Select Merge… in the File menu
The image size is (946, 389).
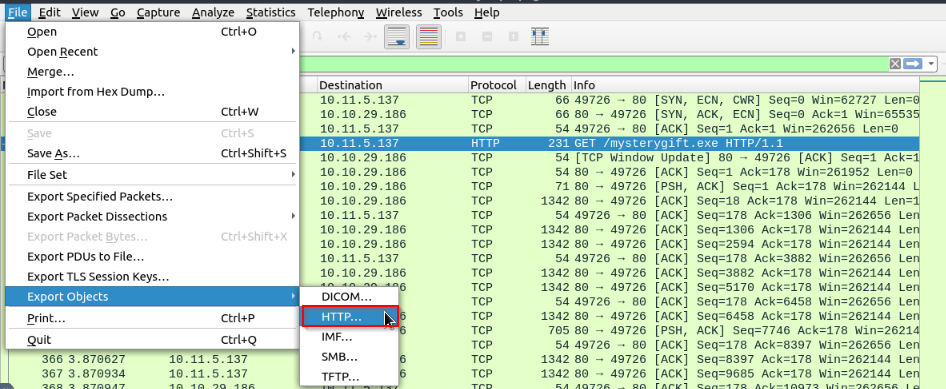click(x=152, y=72)
